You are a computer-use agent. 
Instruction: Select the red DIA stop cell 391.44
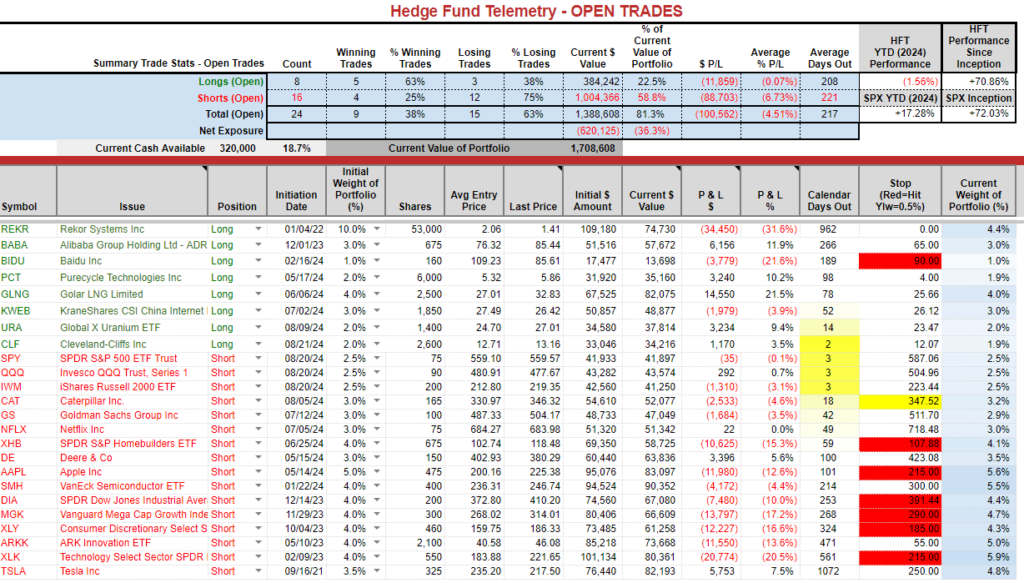[900, 500]
